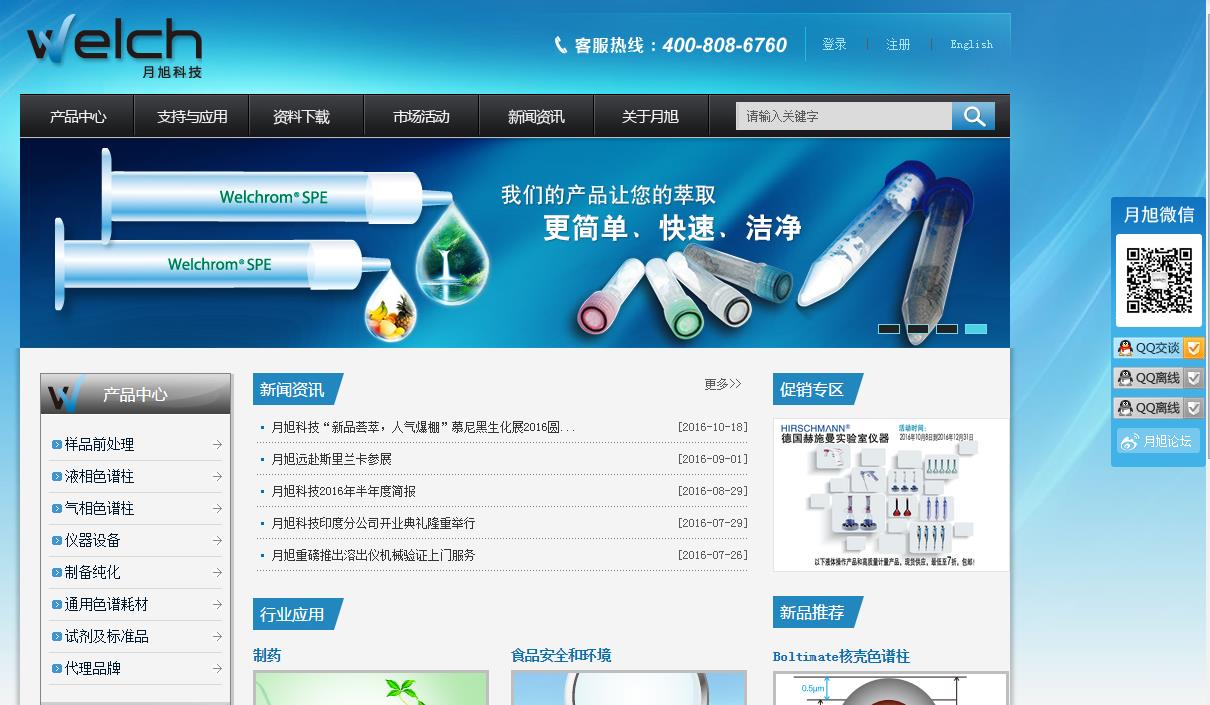Image resolution: width=1210 pixels, height=705 pixels.
Task: Click the first QQ离线 button
Action: (1158, 378)
